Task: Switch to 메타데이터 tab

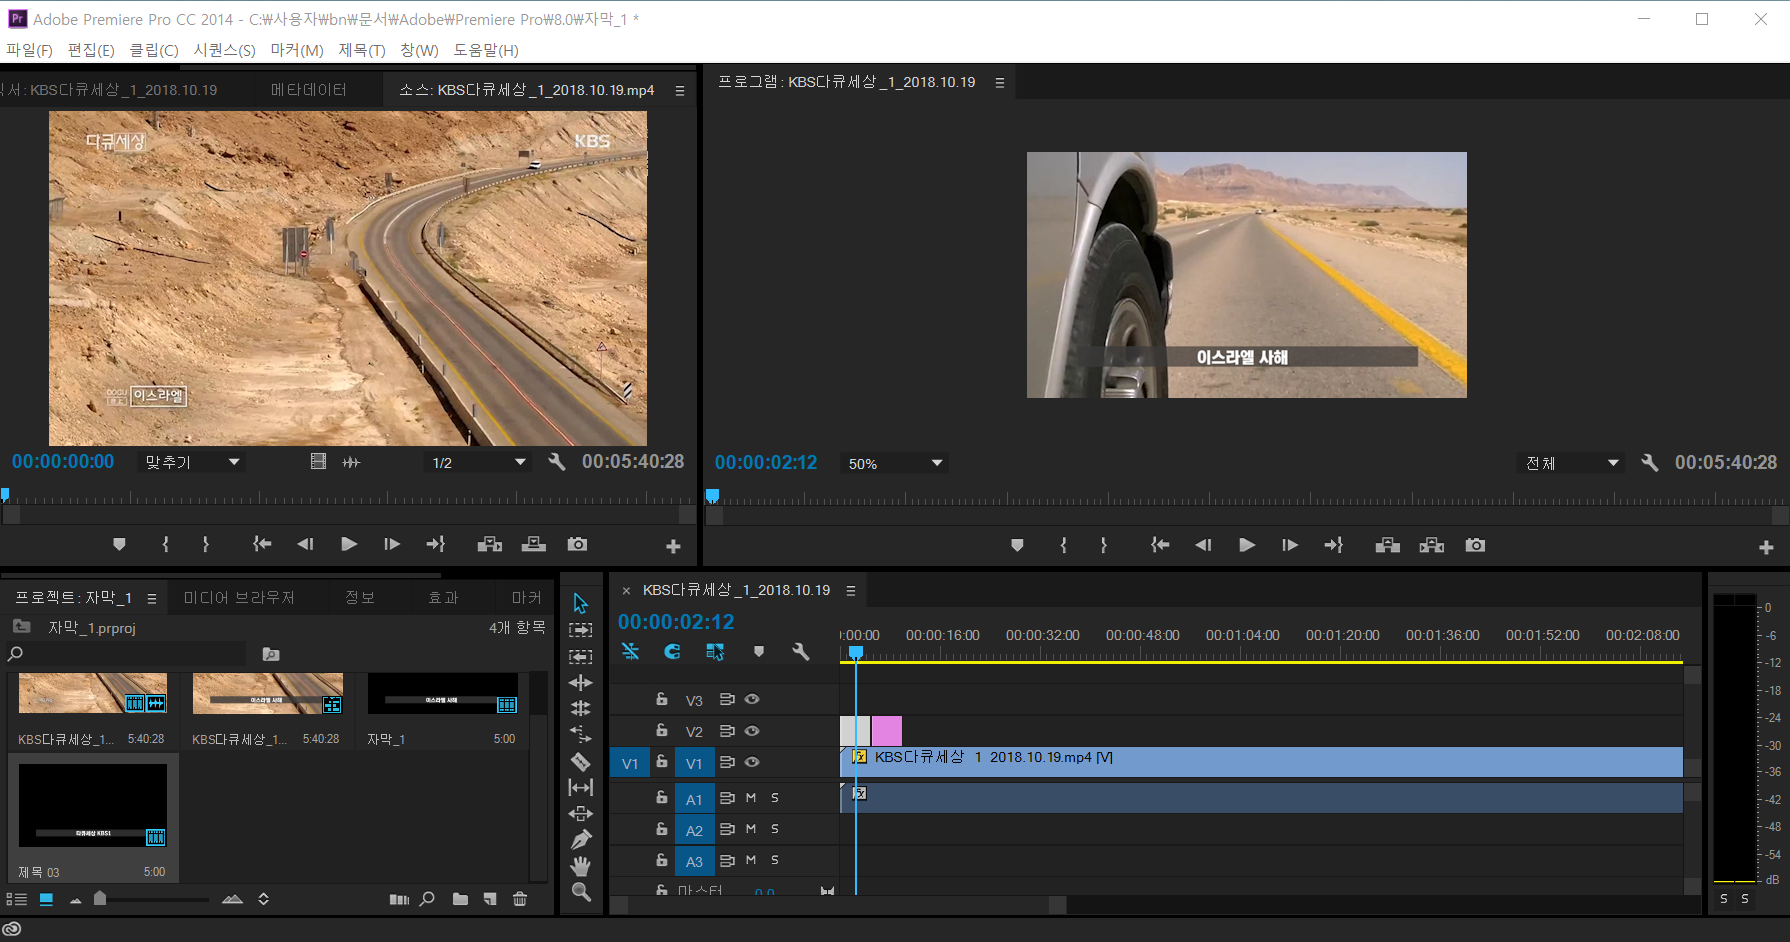Action: [x=309, y=90]
